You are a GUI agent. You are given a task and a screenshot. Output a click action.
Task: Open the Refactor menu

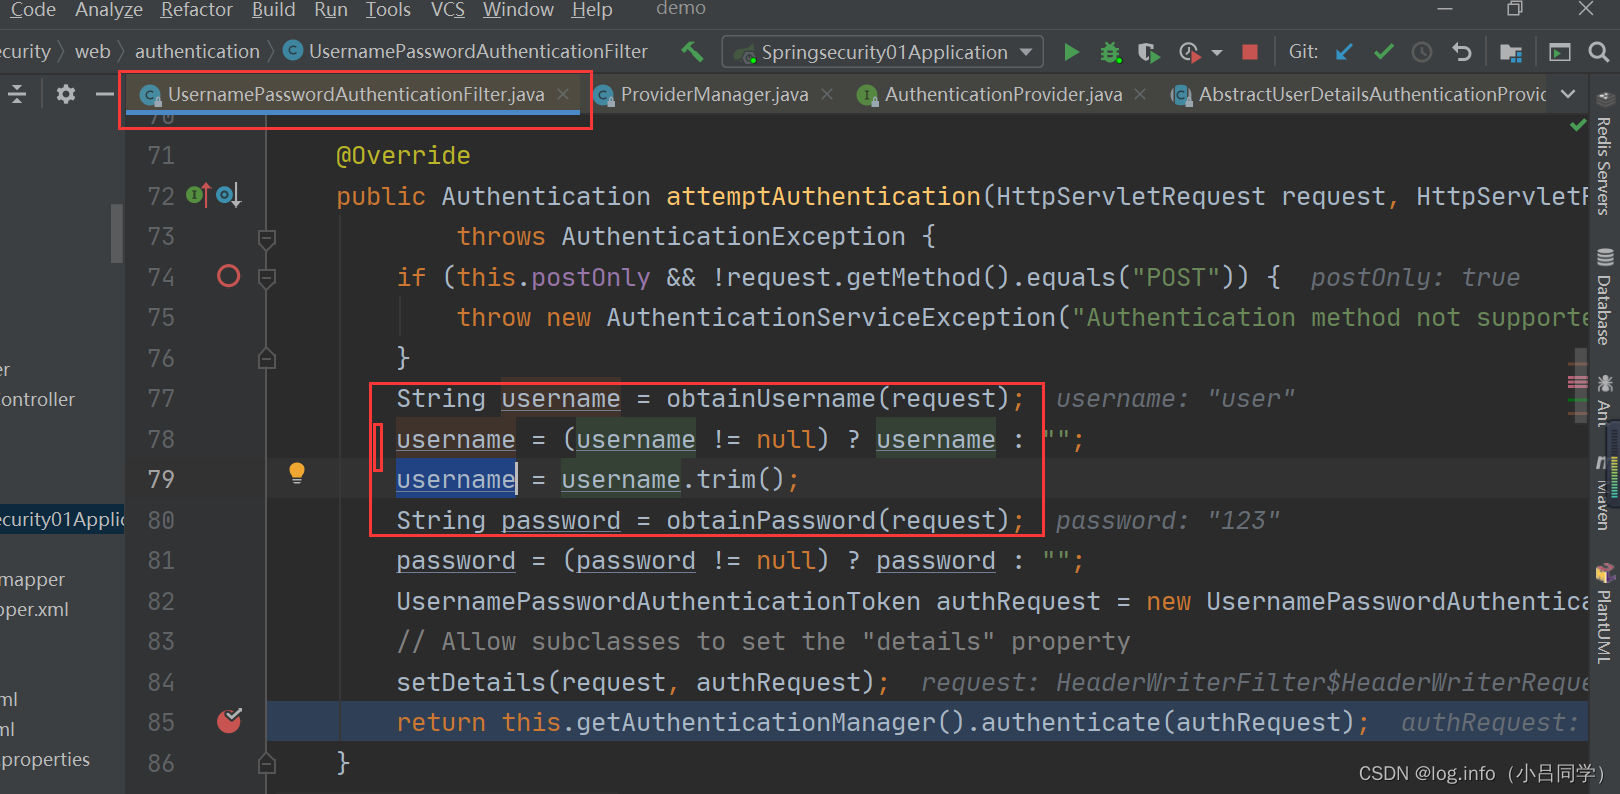pyautogui.click(x=197, y=10)
